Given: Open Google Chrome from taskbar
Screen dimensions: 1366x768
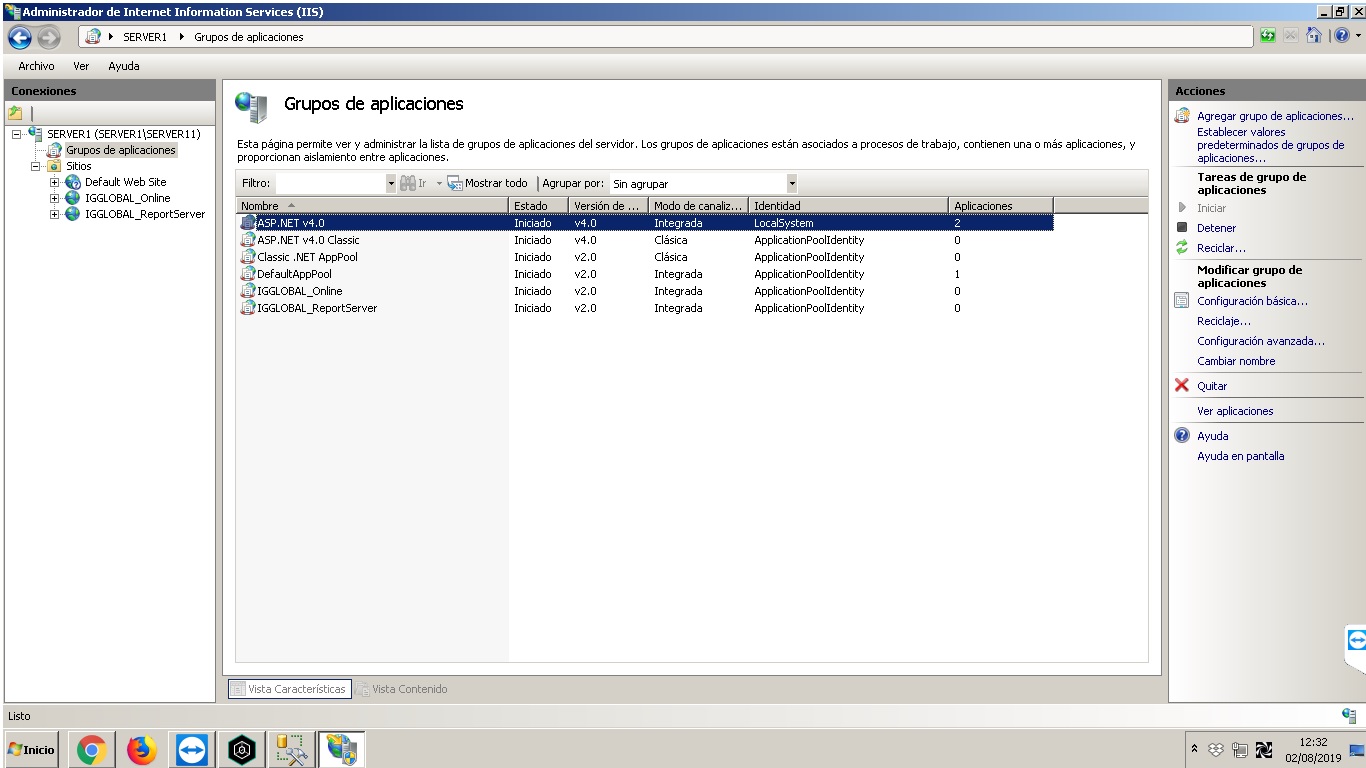Looking at the screenshot, I should (x=92, y=749).
